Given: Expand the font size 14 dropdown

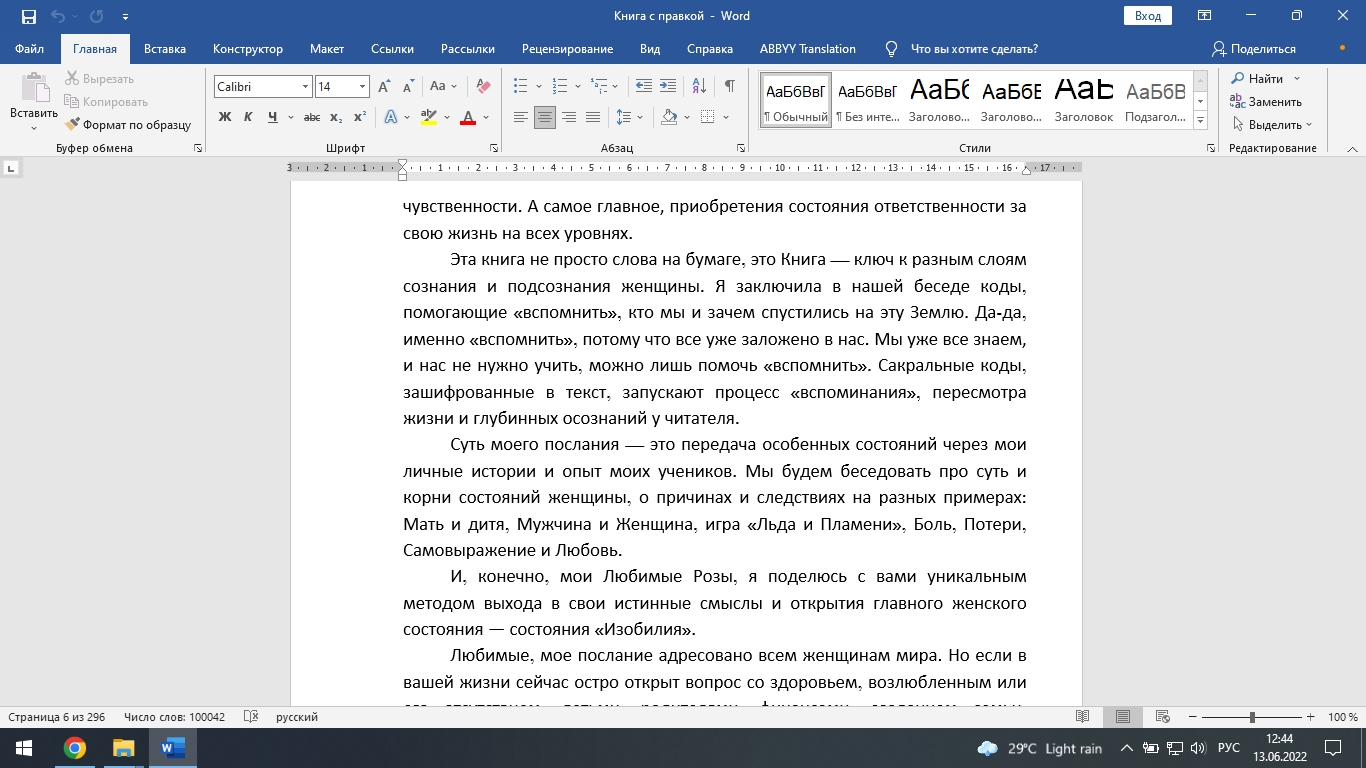Looking at the screenshot, I should click(363, 87).
